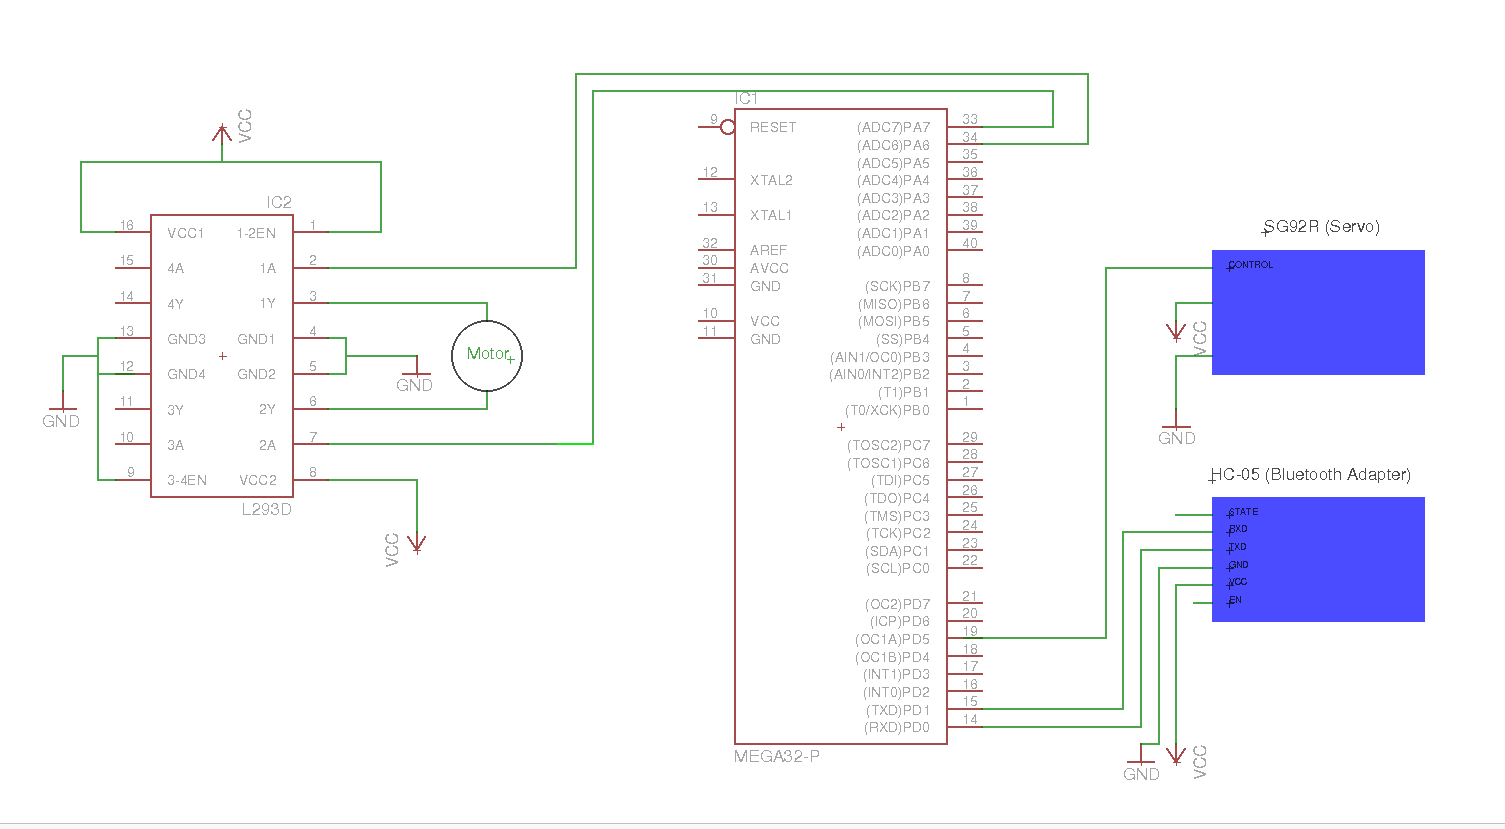Click the (T0/XCK)PB0 pin label

point(887,410)
